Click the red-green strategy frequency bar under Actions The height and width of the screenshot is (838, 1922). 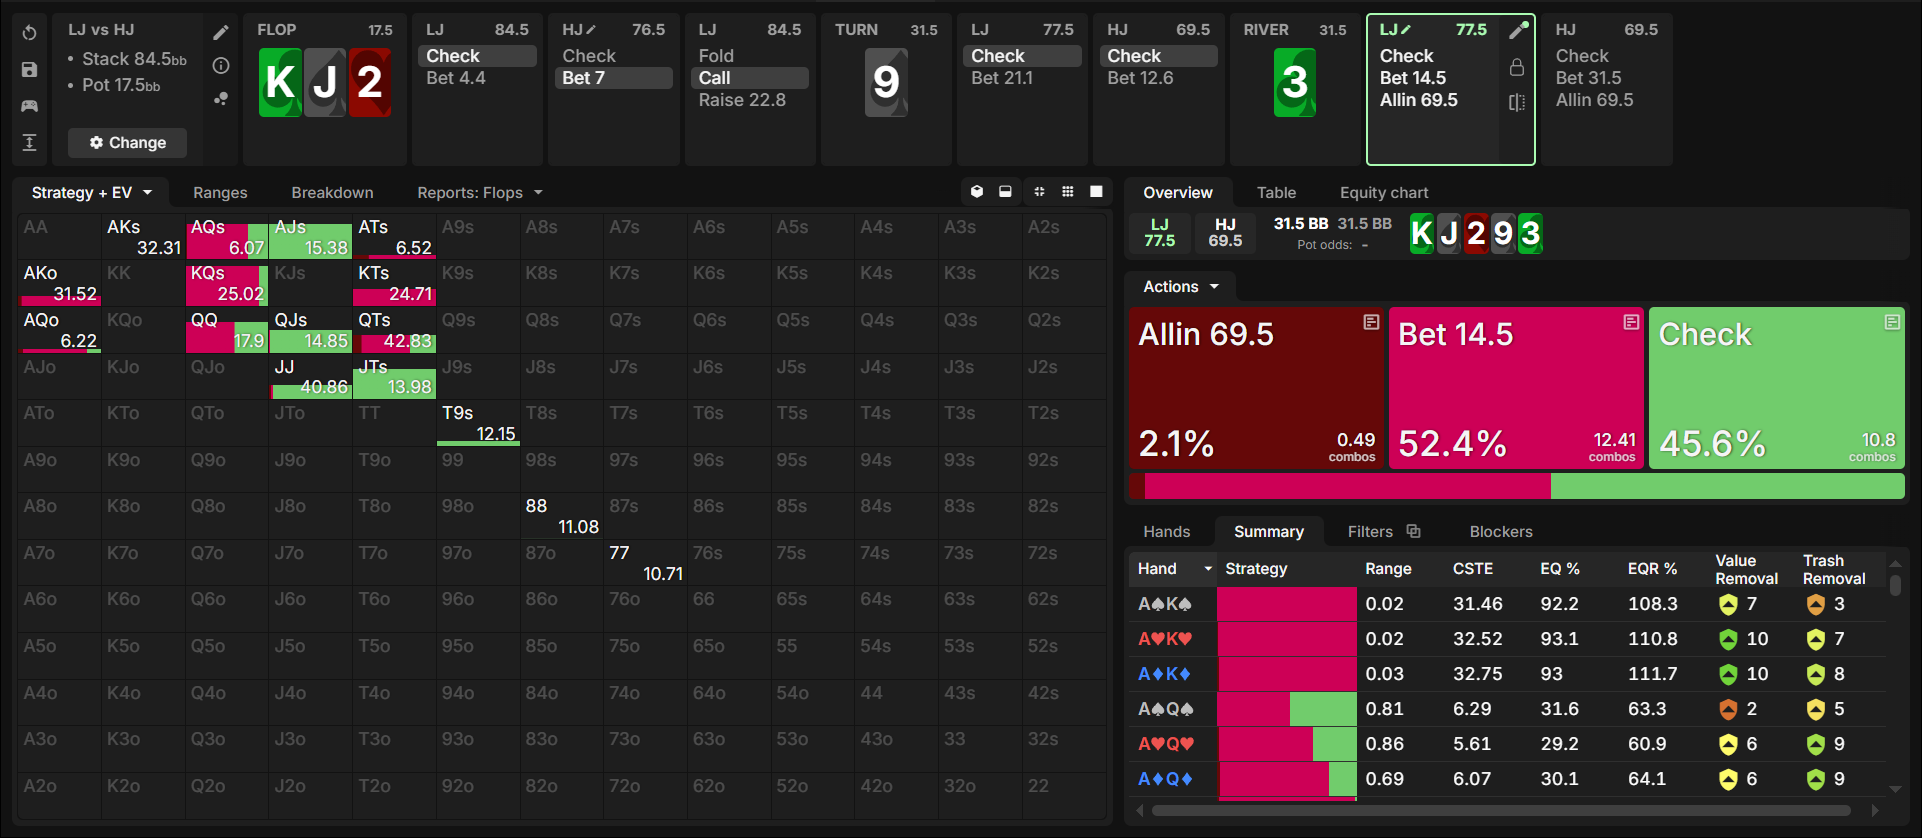1517,486
